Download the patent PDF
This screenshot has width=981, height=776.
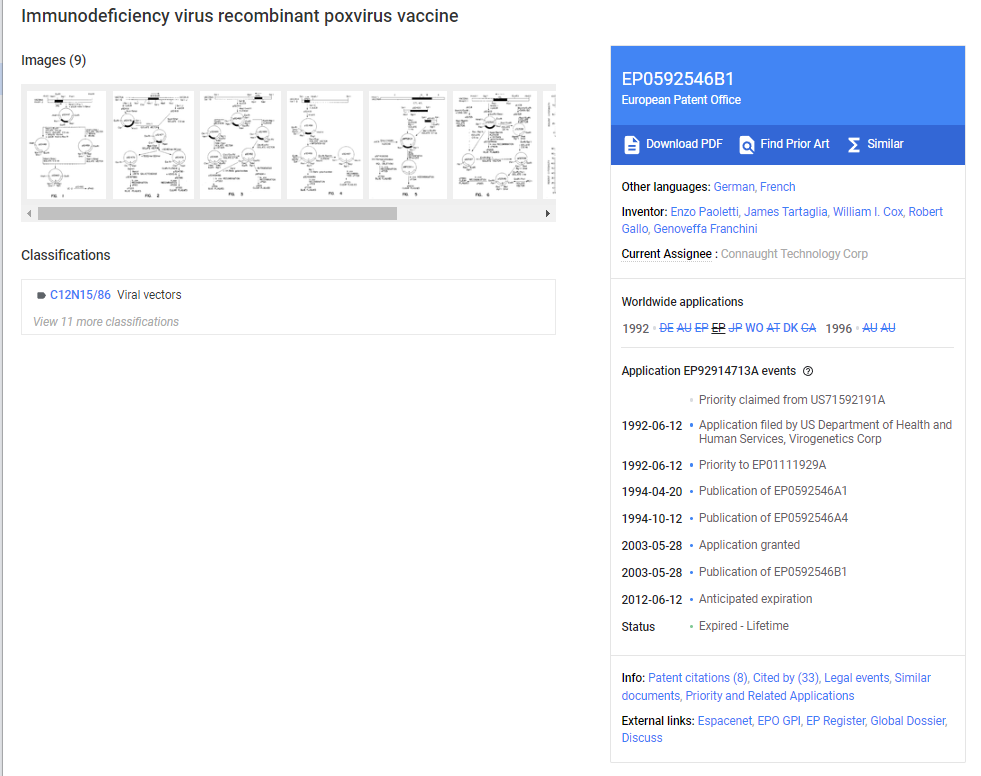coord(673,145)
